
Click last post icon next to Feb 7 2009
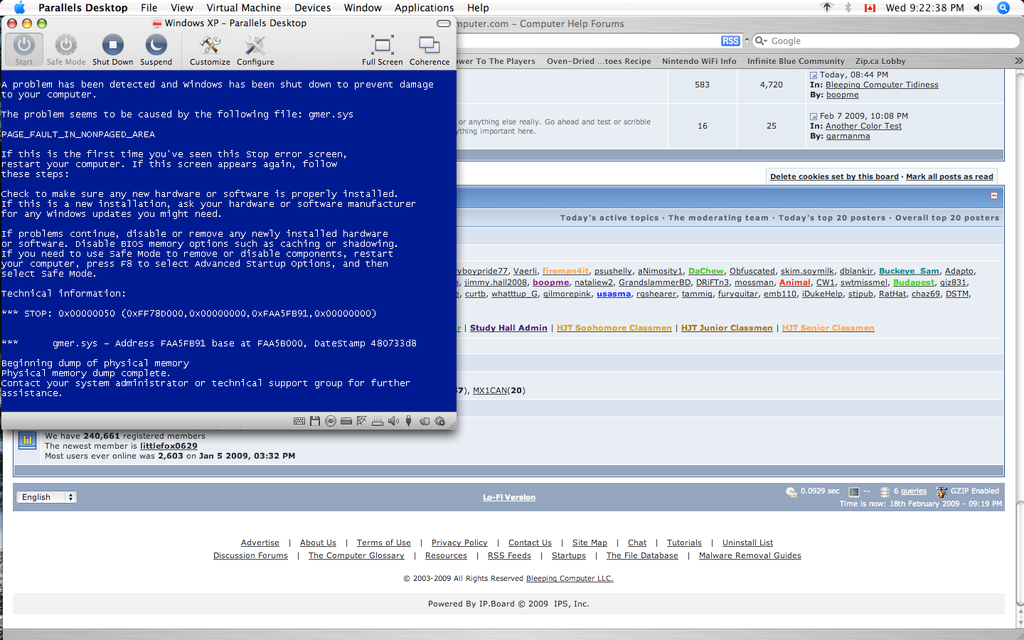click(814, 116)
